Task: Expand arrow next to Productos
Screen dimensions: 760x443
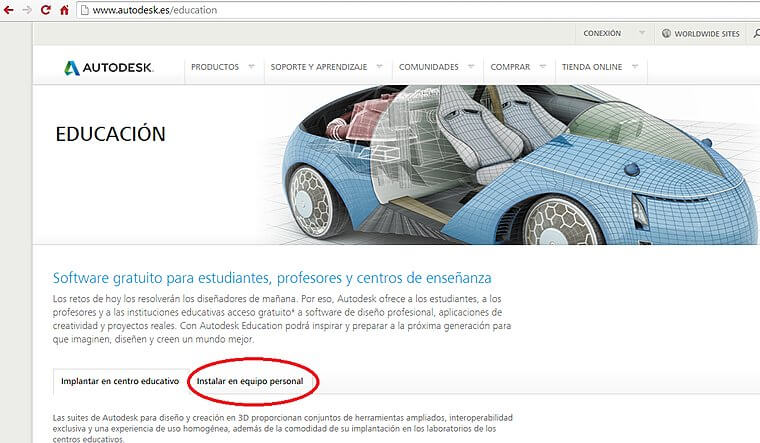Action: [251, 66]
